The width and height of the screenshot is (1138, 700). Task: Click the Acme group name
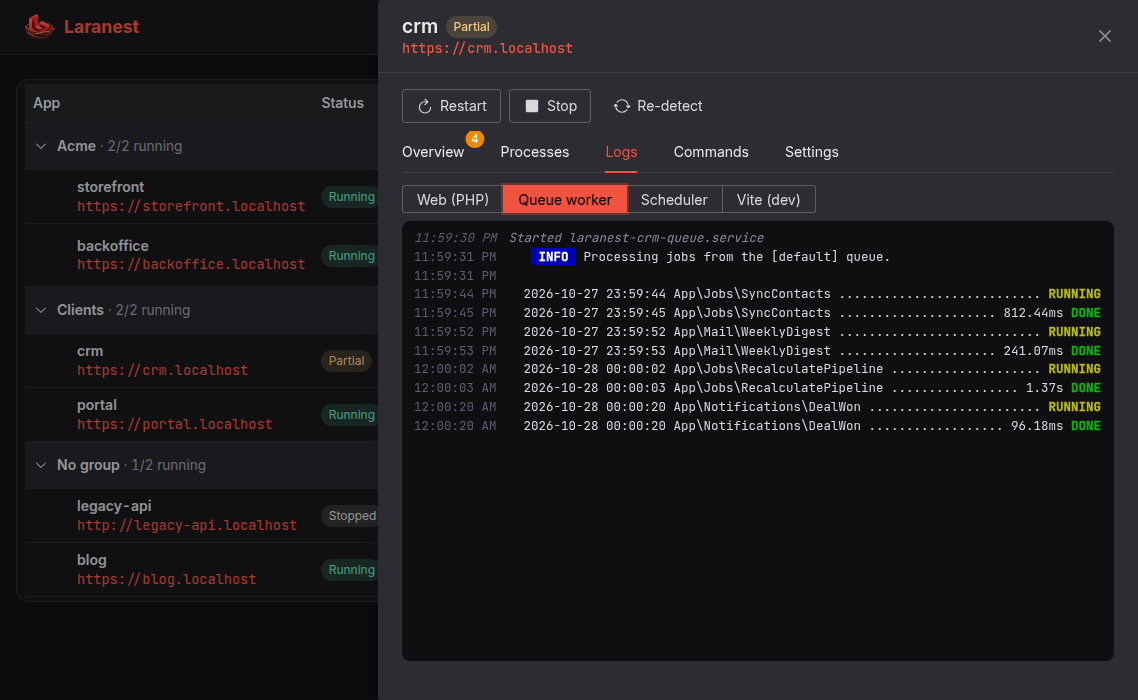pos(76,146)
